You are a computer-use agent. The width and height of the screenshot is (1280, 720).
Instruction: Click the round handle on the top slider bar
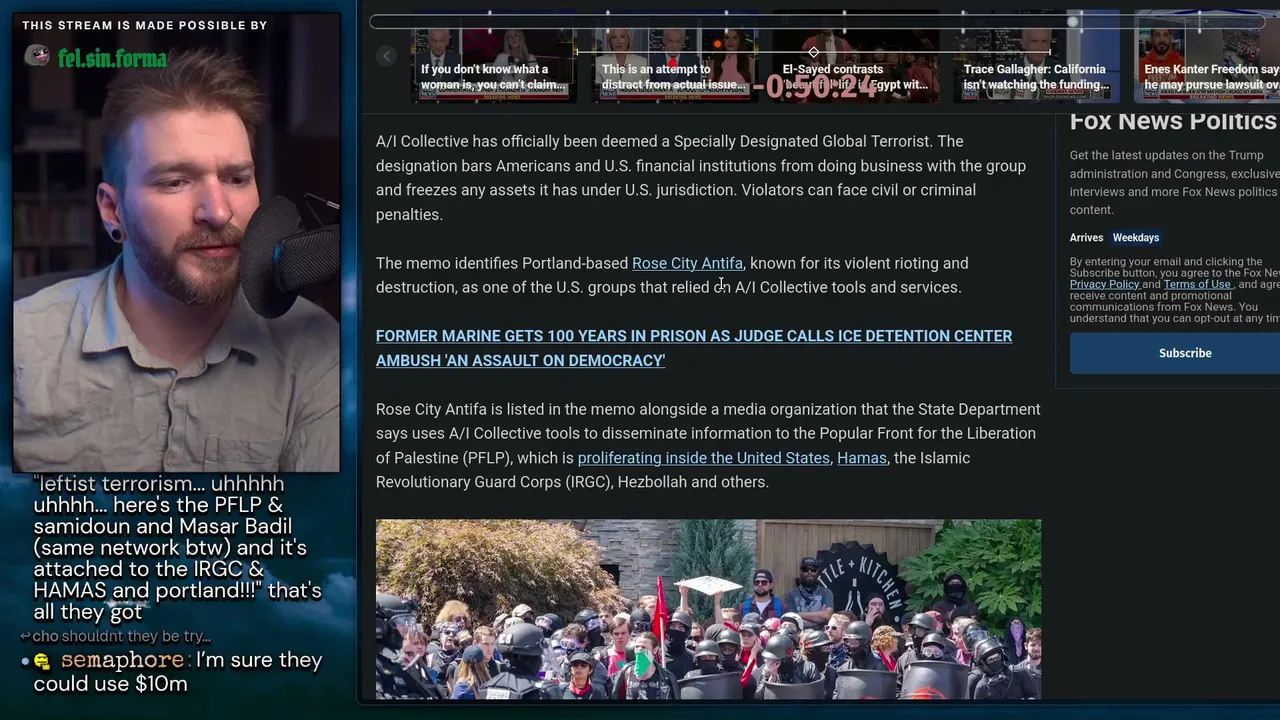click(x=1073, y=21)
